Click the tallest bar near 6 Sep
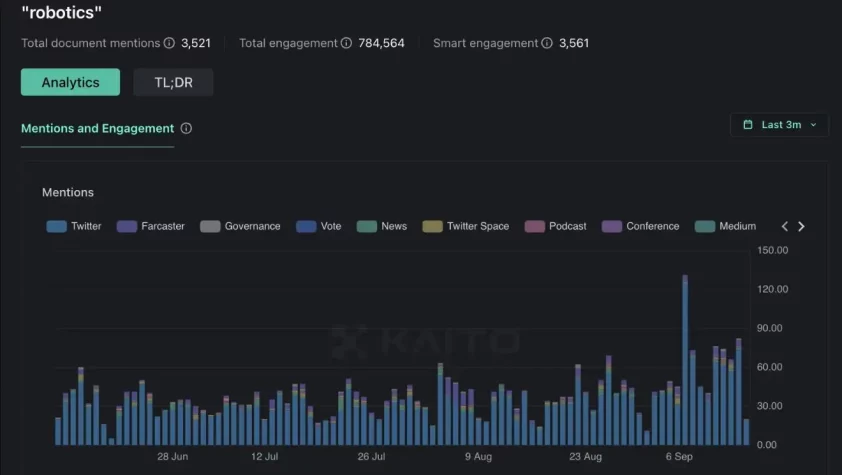Viewport: 842px width, 475px height. coord(685,360)
